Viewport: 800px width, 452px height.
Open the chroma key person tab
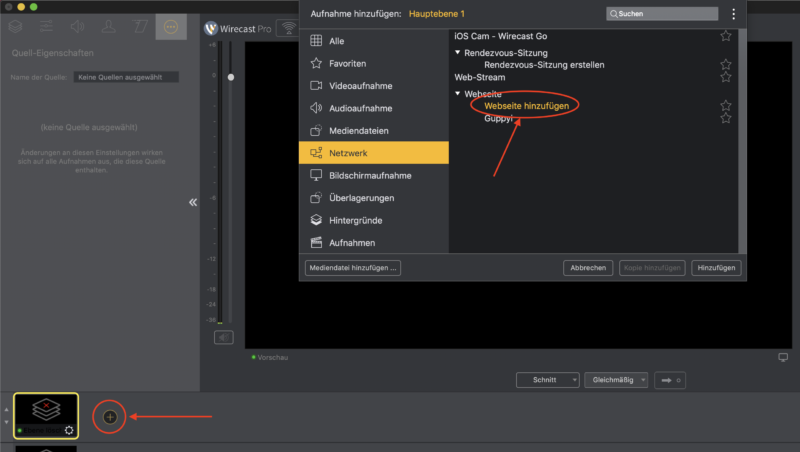point(109,26)
